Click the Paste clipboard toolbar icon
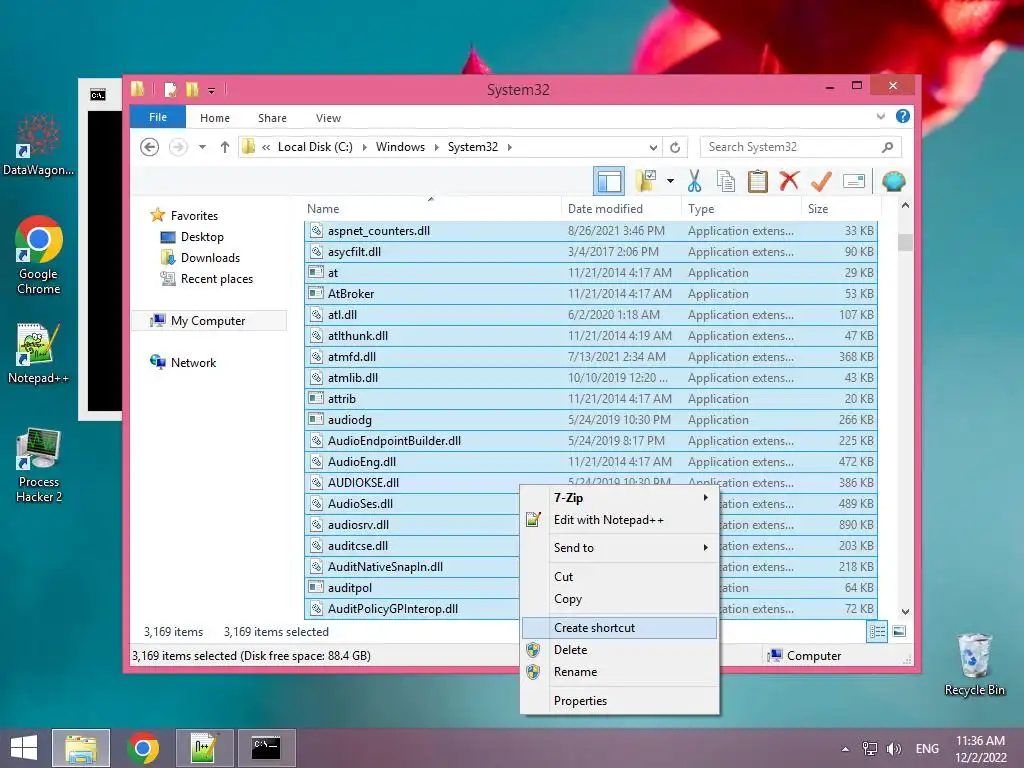The height and width of the screenshot is (768, 1024). [x=758, y=181]
